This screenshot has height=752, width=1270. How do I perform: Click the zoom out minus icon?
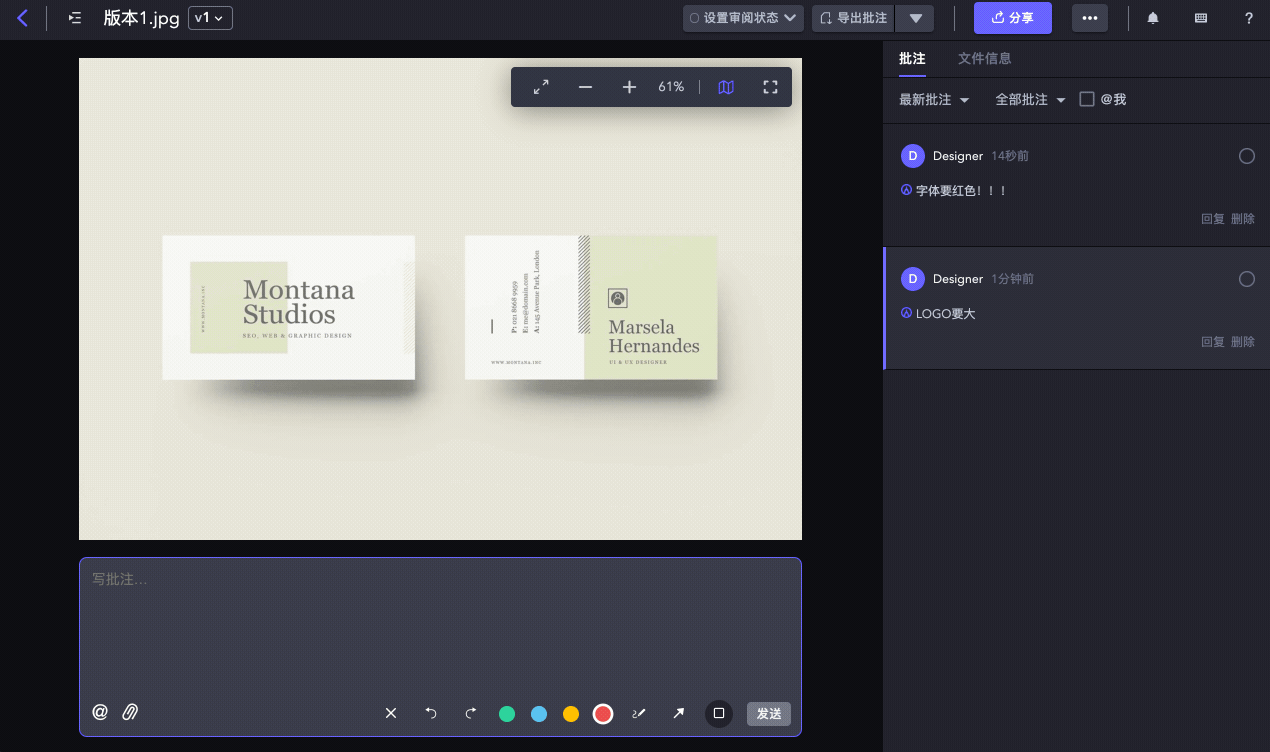585,88
